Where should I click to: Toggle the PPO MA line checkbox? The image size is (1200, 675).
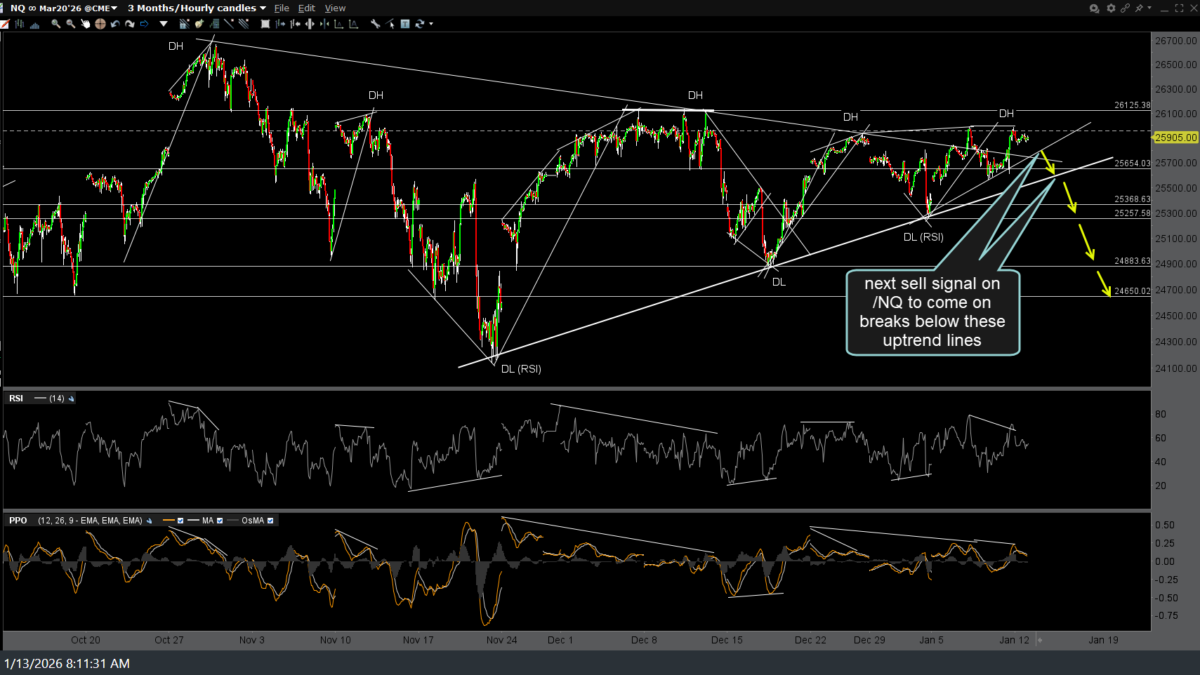coord(220,521)
